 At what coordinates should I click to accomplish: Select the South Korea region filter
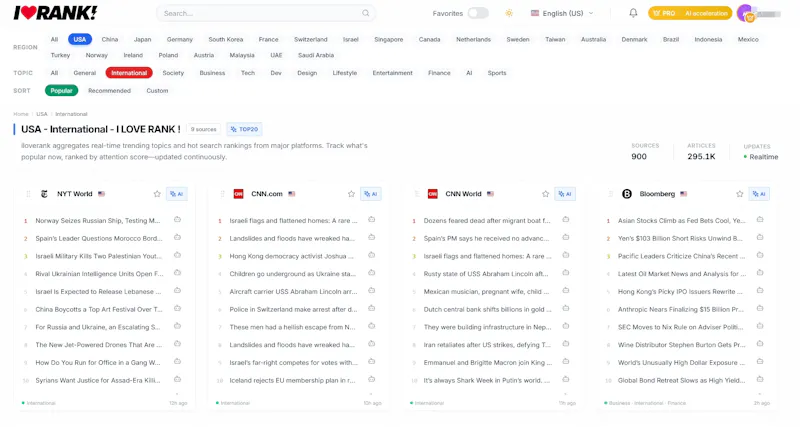click(226, 39)
